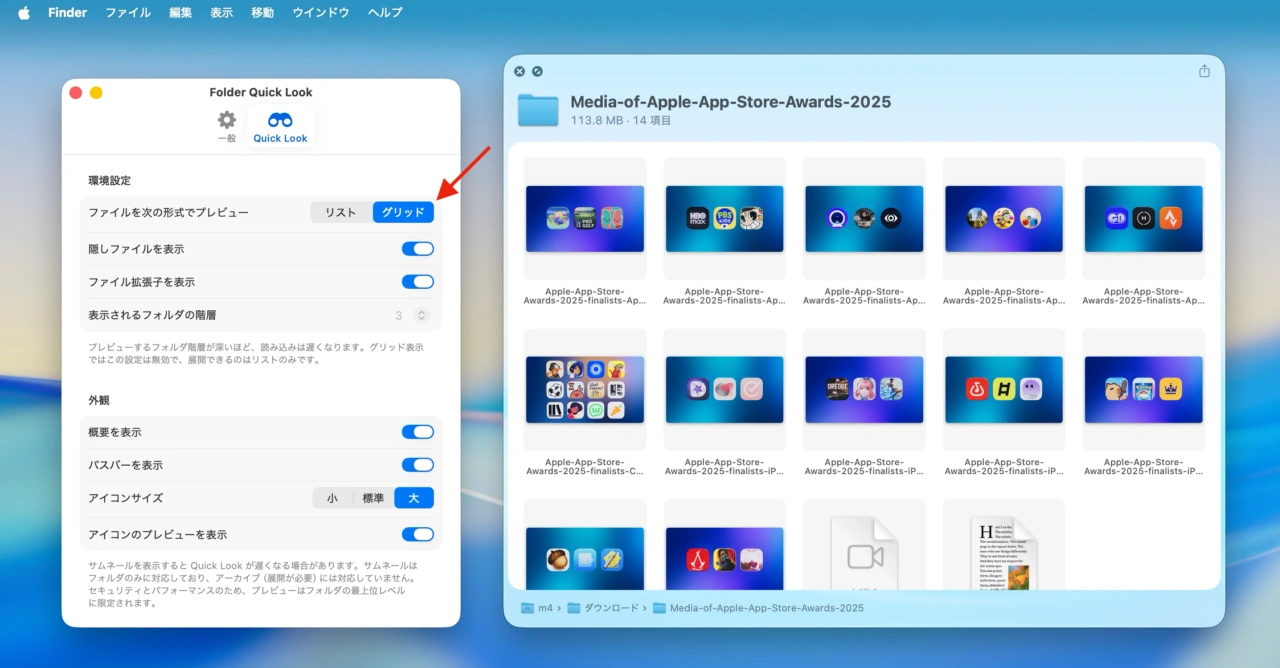Increase folder depth using the stepper arrow

click(x=421, y=311)
